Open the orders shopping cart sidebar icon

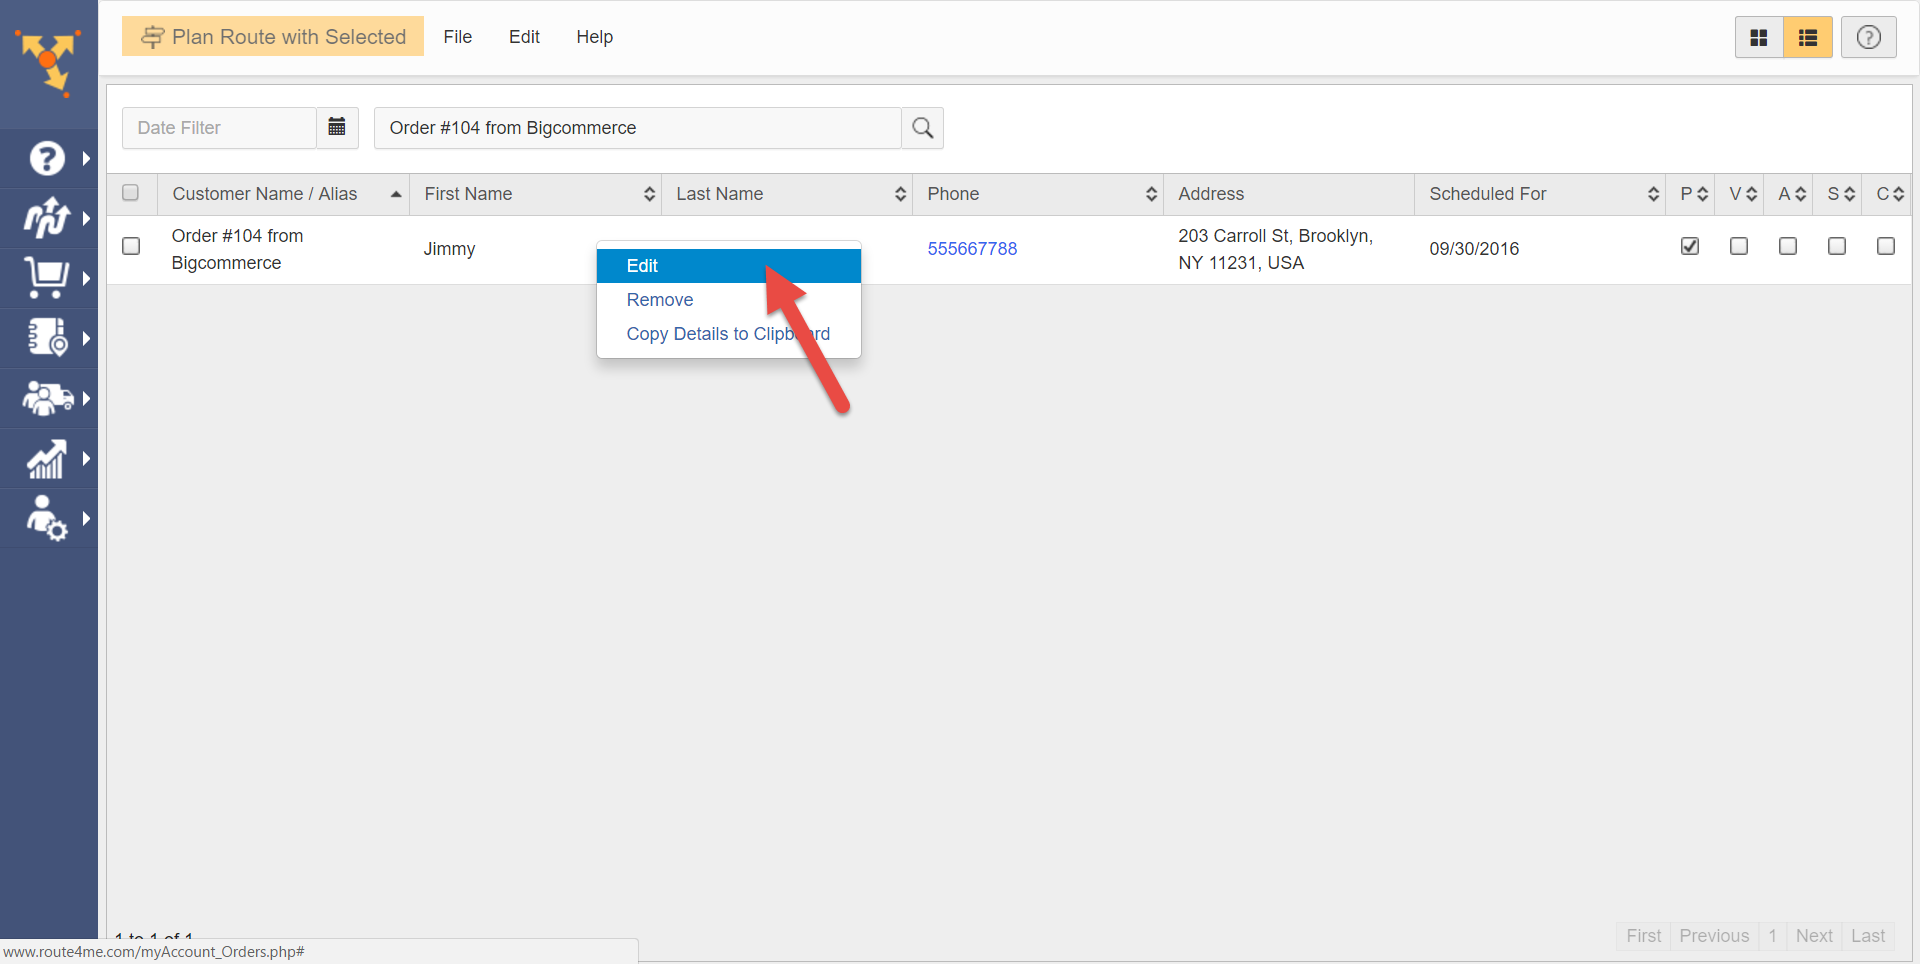(47, 278)
